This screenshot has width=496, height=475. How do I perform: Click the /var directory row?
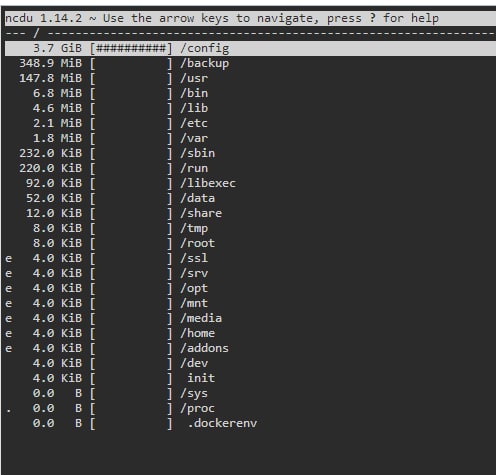(250, 138)
